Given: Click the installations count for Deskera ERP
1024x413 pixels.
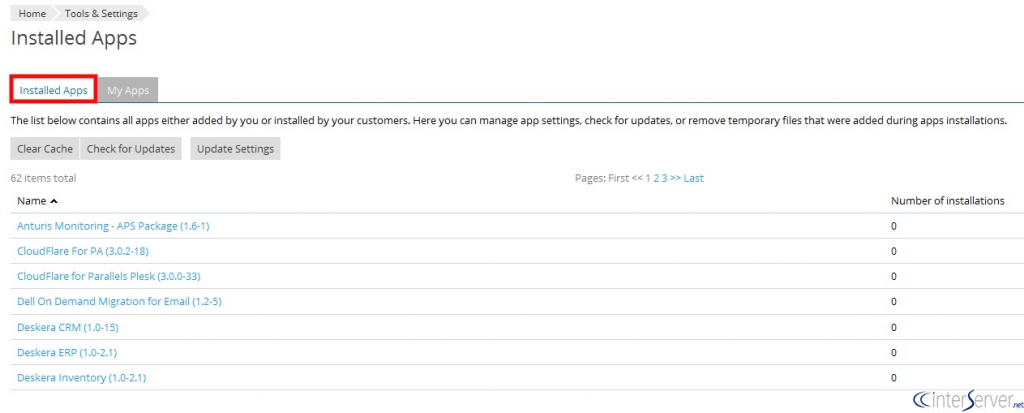Looking at the screenshot, I should [x=894, y=352].
